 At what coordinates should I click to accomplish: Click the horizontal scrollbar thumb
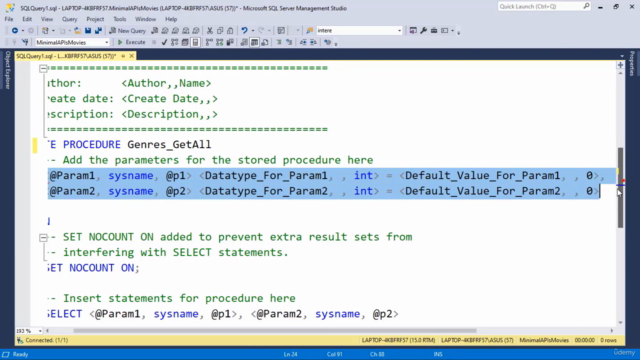[x=275, y=331]
